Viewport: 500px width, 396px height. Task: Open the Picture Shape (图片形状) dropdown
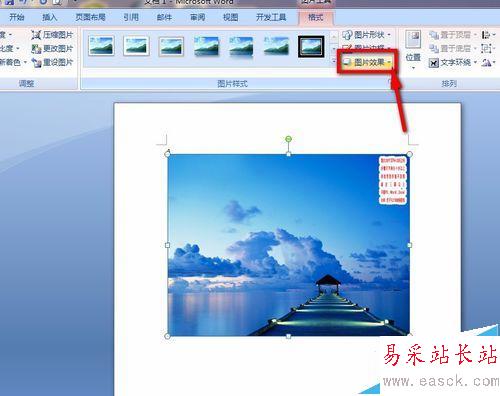(x=367, y=35)
